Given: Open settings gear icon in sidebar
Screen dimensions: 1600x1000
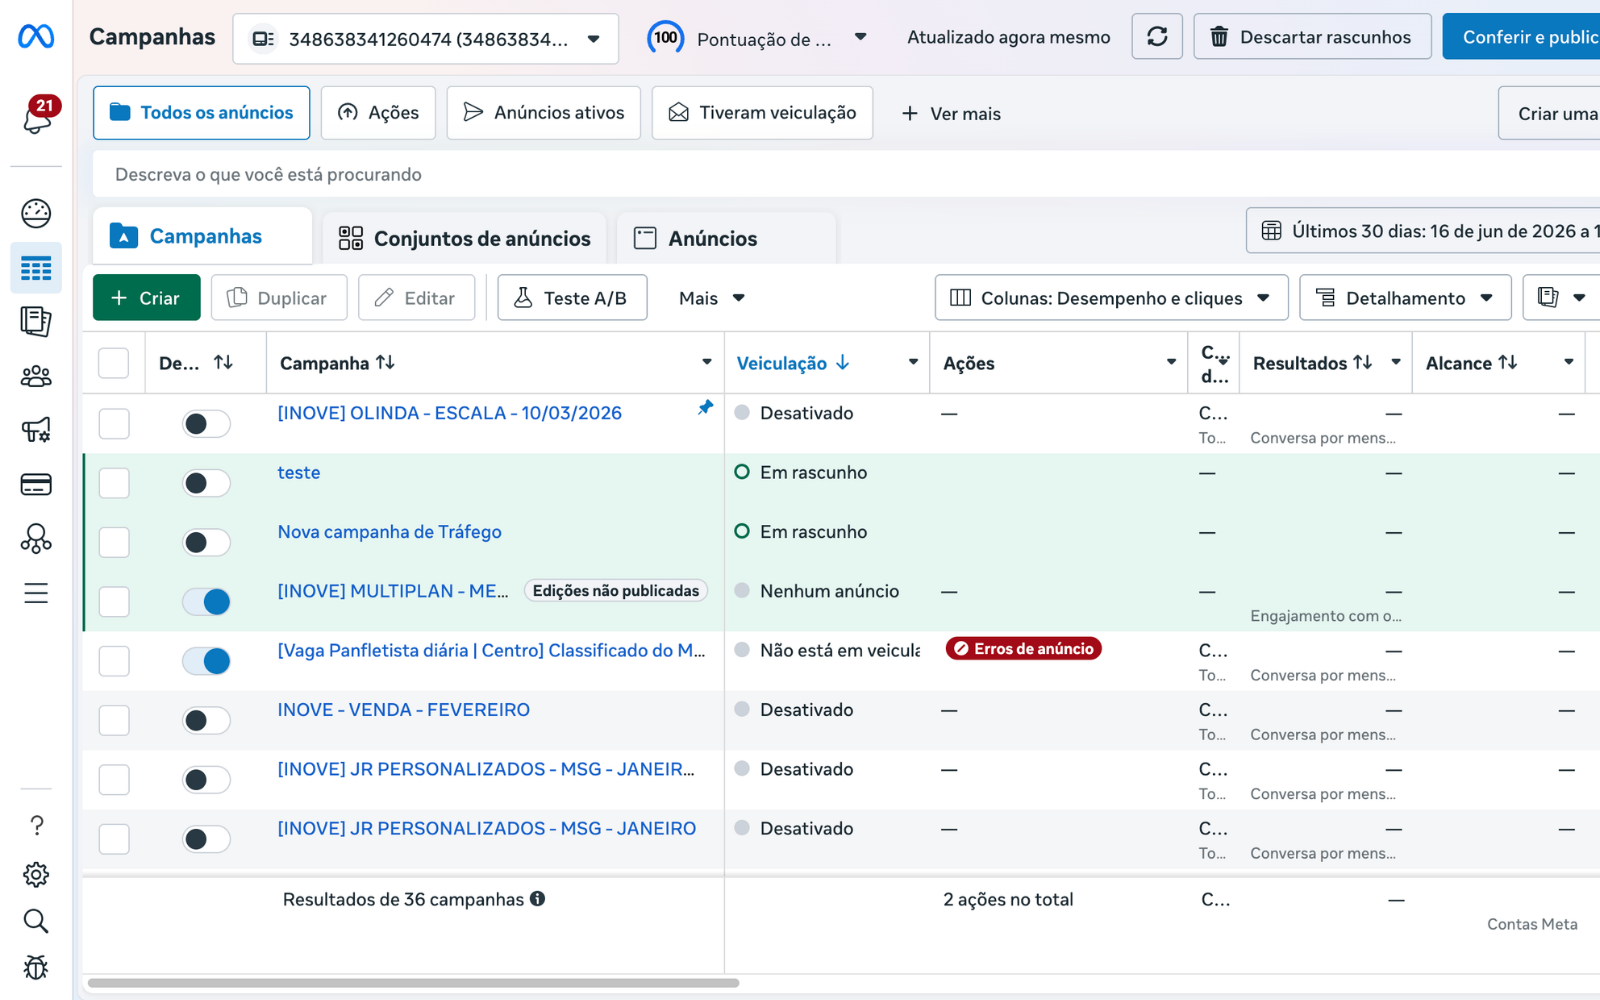Looking at the screenshot, I should click(x=36, y=875).
